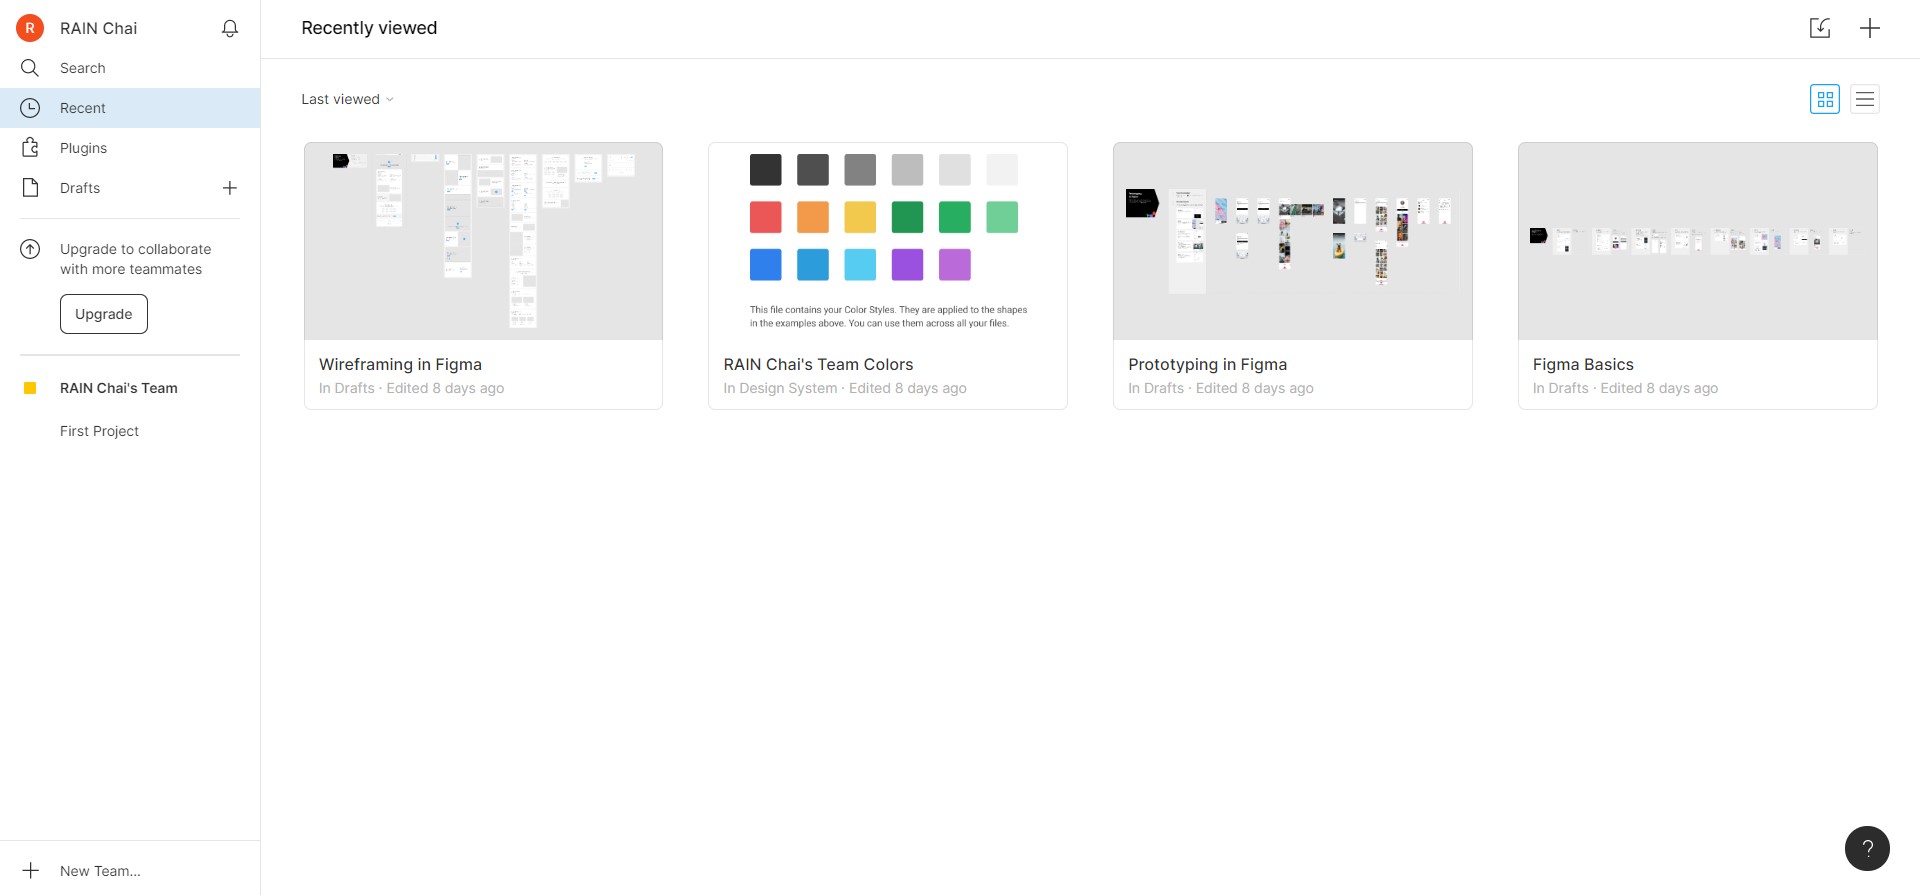Click the blue swatch in Team Colors preview
The width and height of the screenshot is (1920, 895).
coord(765,264)
